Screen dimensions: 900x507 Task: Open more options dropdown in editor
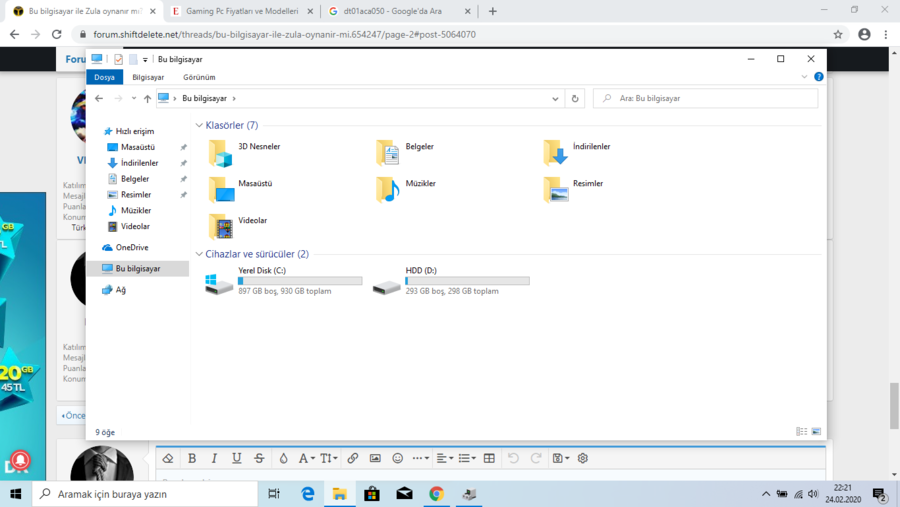(x=421, y=458)
